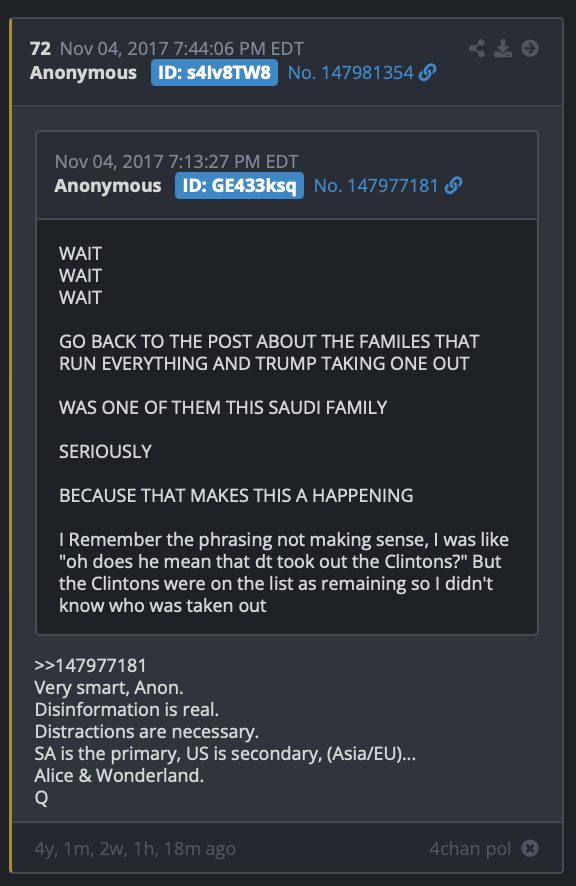Click the chain link icon beside No. 147981354
This screenshot has width=576, height=886.
click(427, 72)
